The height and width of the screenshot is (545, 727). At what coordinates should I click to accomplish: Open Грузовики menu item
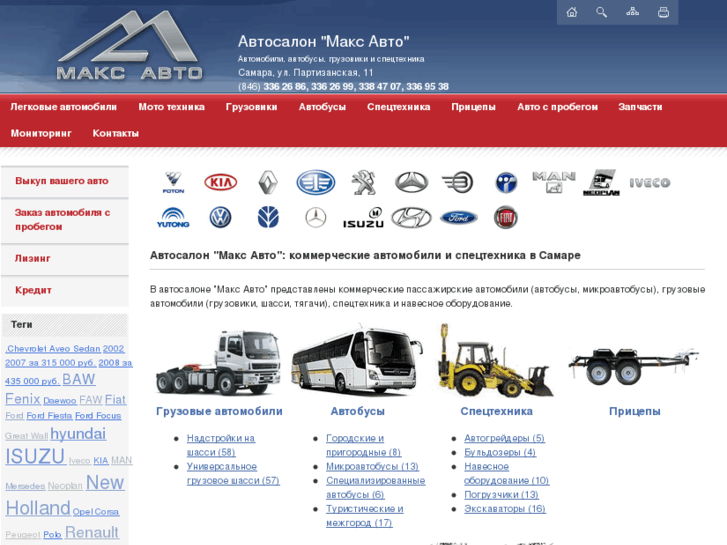pos(251,107)
